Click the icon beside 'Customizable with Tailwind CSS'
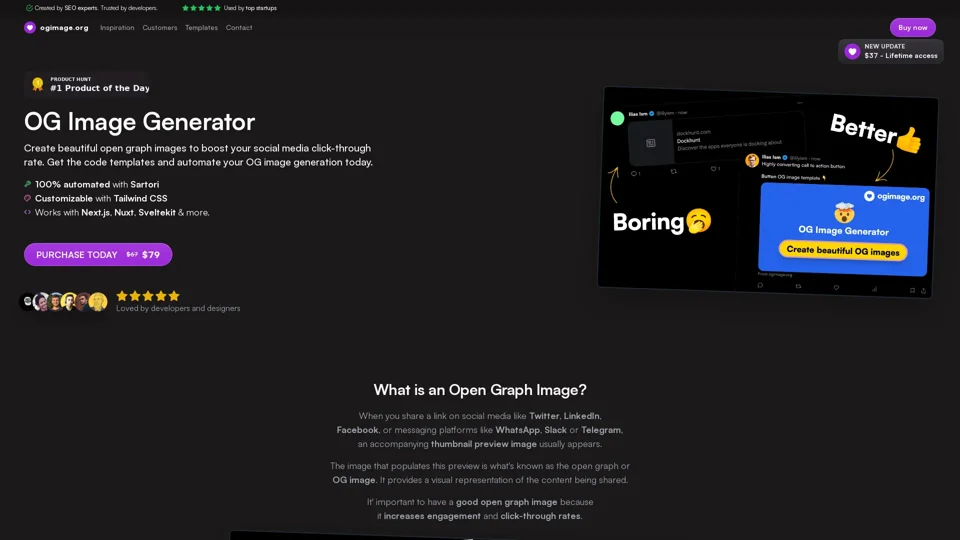Image resolution: width=960 pixels, height=540 pixels. [28, 198]
